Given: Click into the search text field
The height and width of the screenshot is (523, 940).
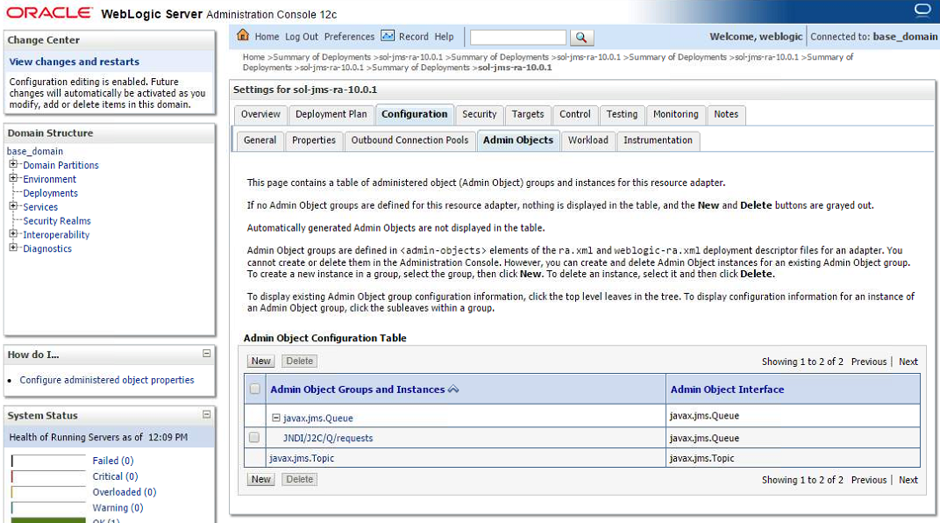Looking at the screenshot, I should [517, 37].
